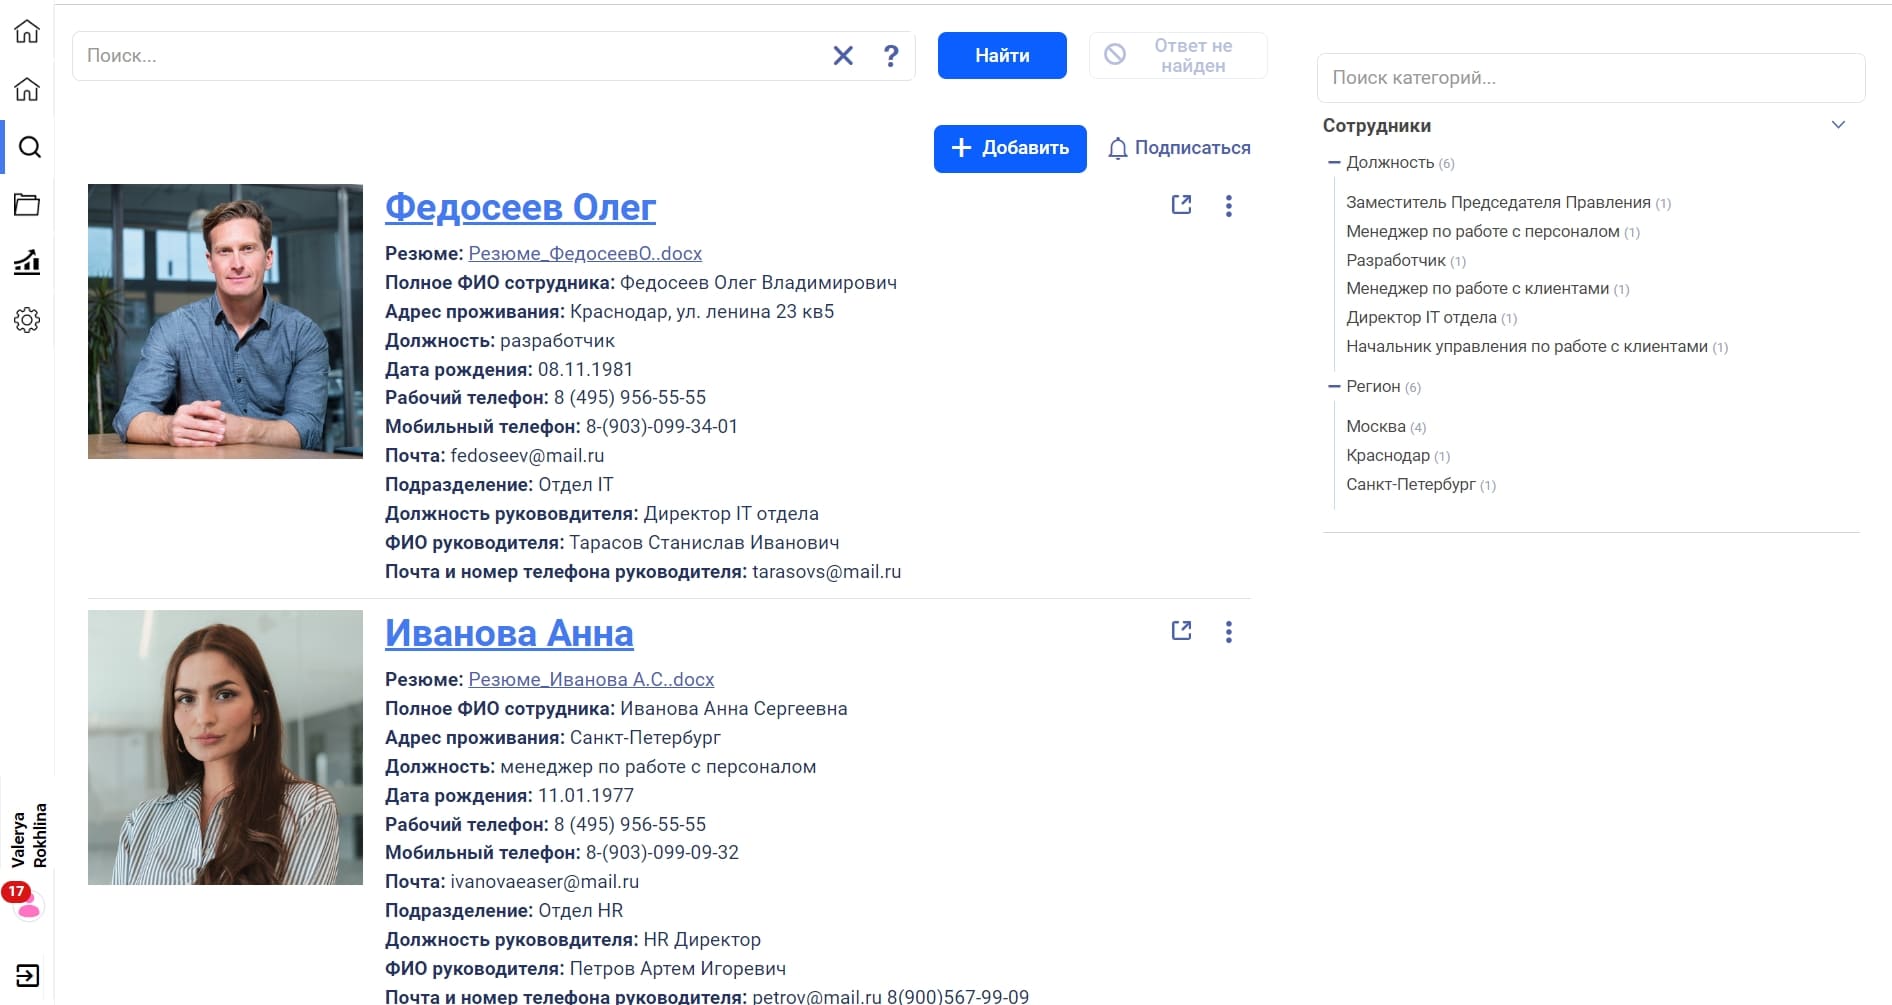Click the Найти button
1892x1005 pixels.
point(1001,56)
